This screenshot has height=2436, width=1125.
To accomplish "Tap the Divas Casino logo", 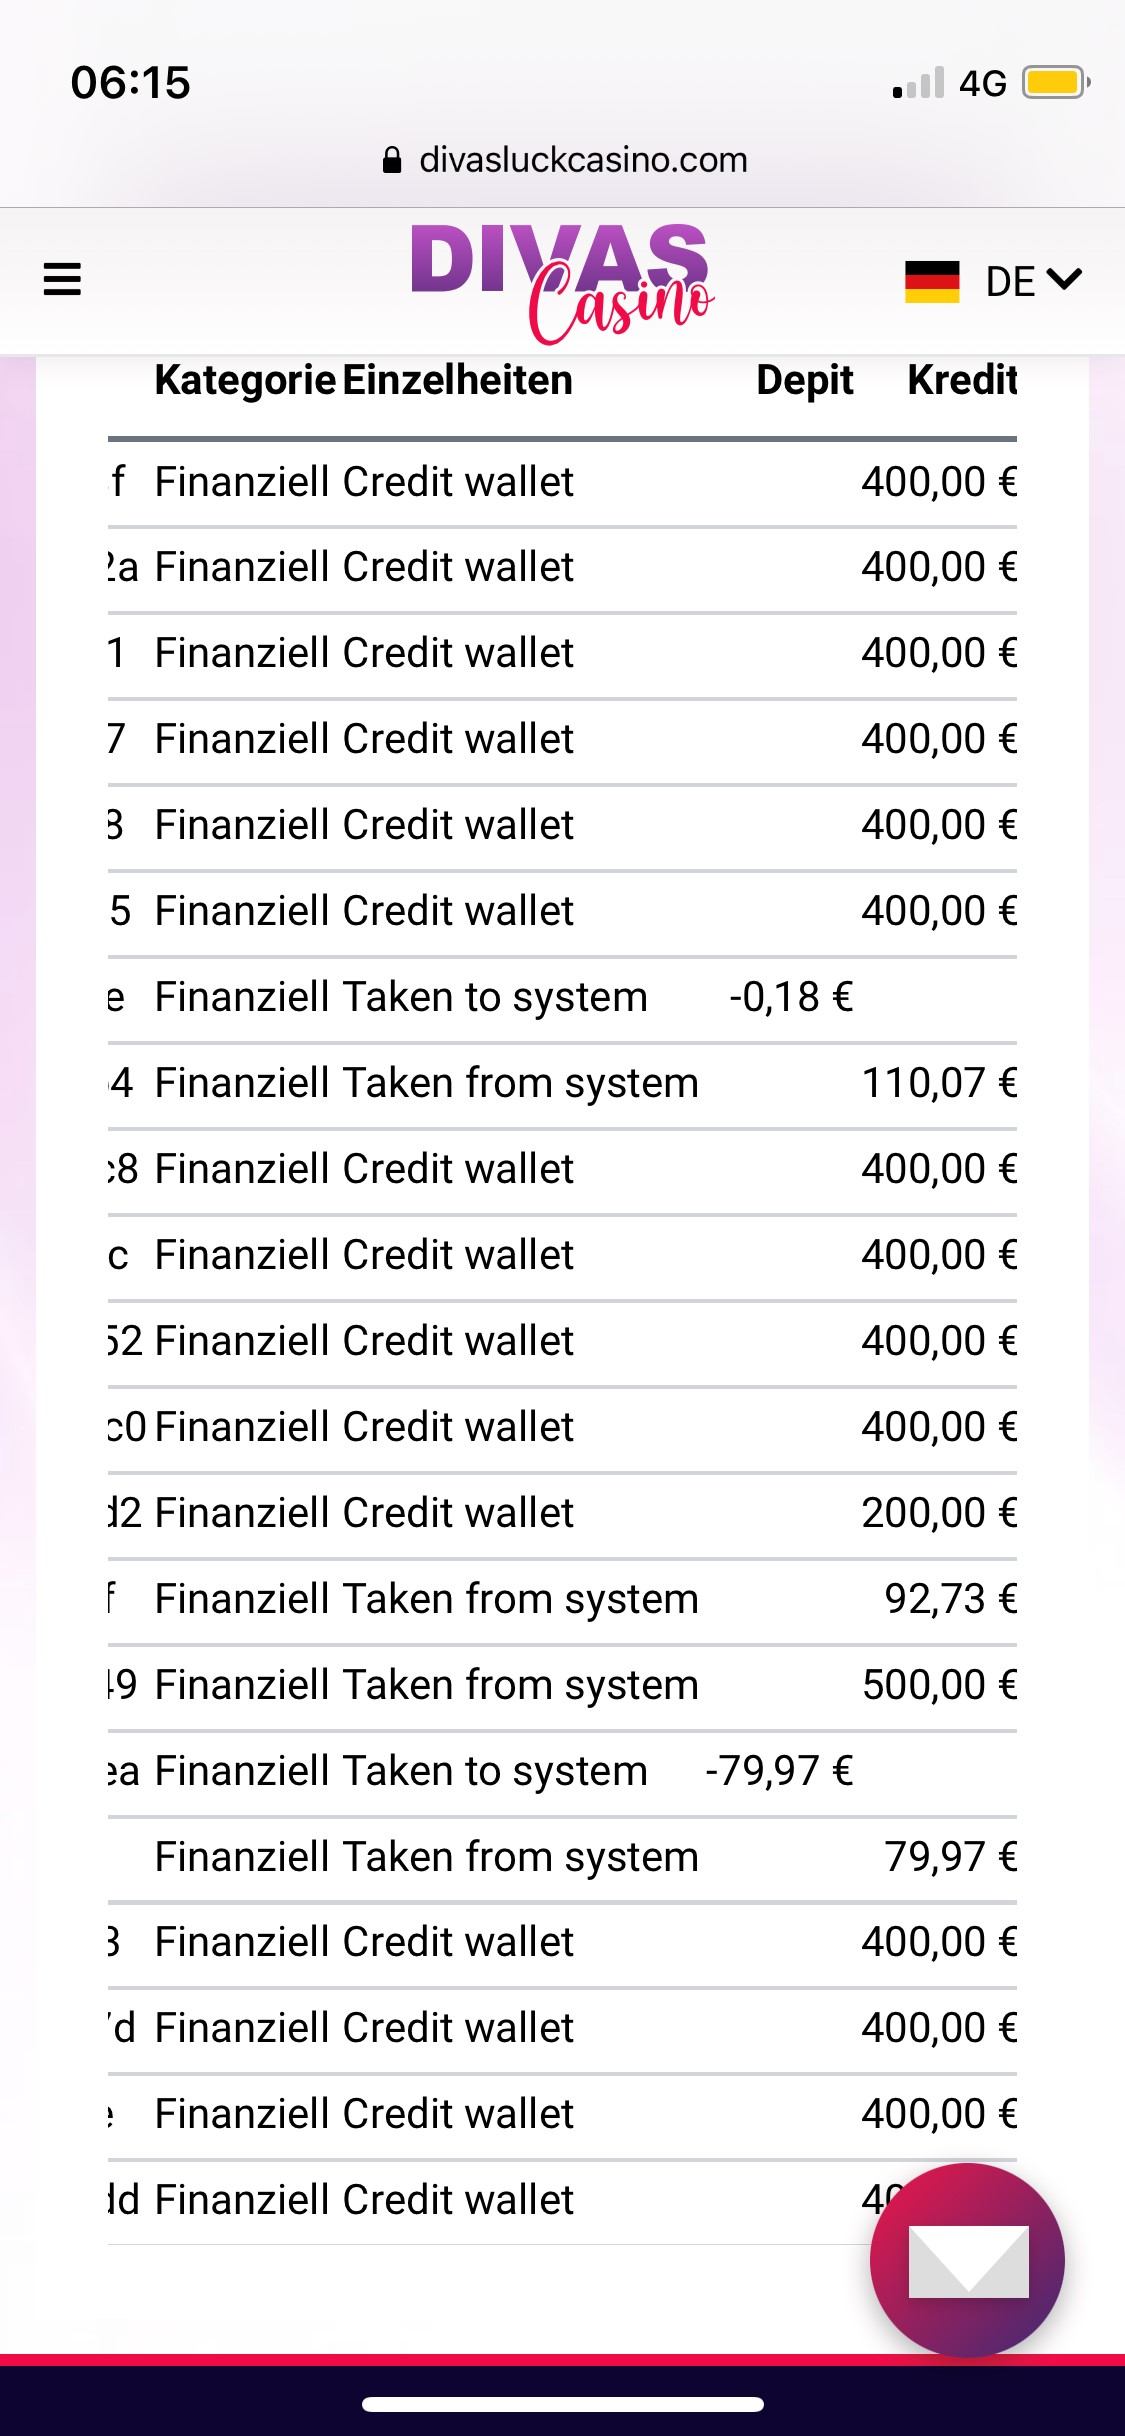I will coord(562,284).
